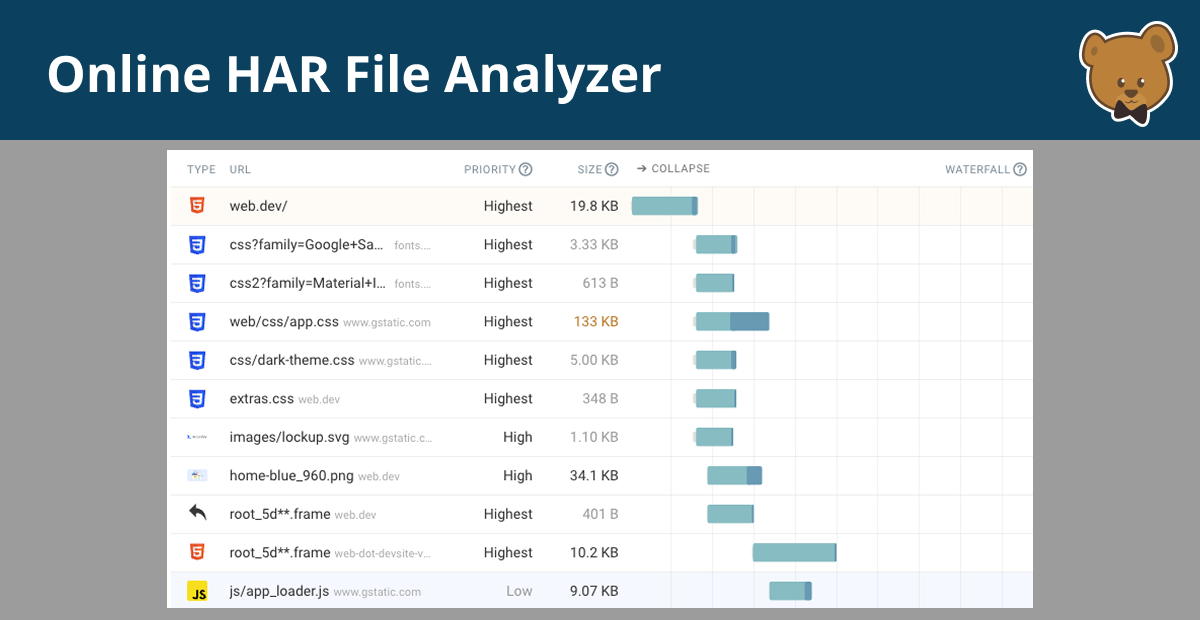This screenshot has width=1200, height=620.
Task: Click the redirect arrow icon on root_5d**.frame
Action: (197, 513)
